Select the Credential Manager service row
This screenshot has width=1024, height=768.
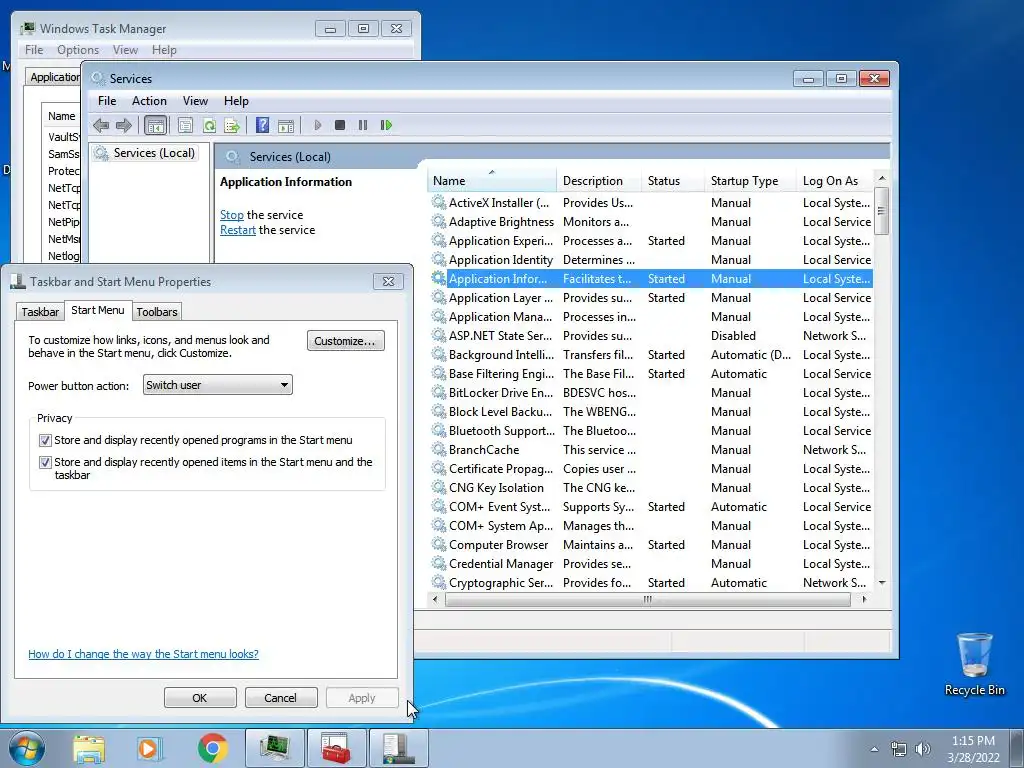click(x=651, y=564)
